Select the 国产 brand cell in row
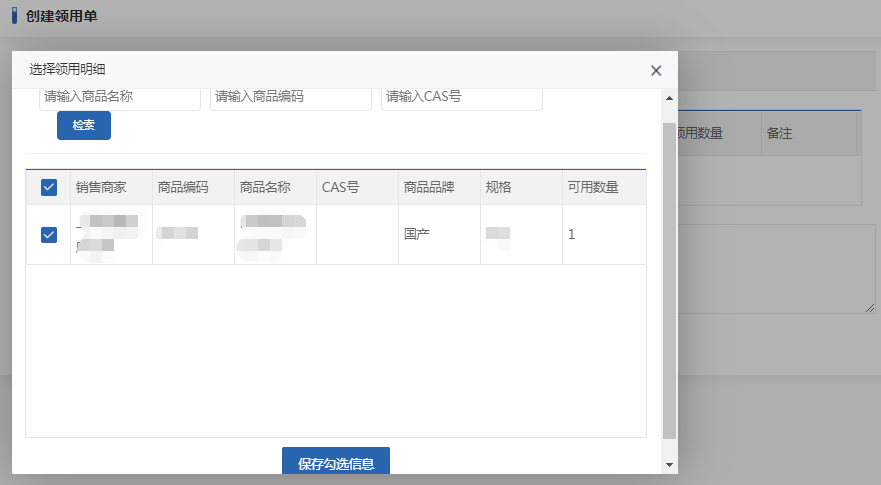Image resolution: width=881 pixels, height=485 pixels. pos(417,234)
